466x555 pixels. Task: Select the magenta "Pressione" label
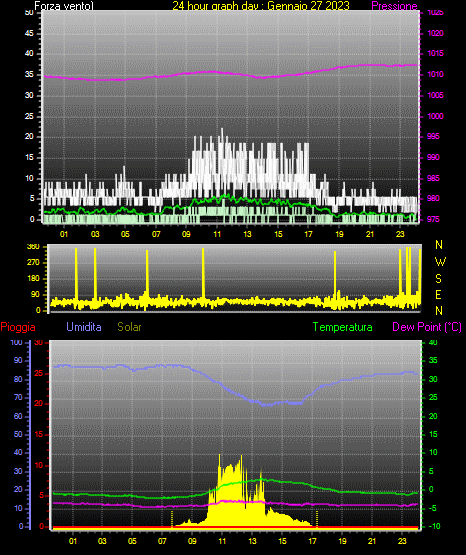click(x=394, y=6)
